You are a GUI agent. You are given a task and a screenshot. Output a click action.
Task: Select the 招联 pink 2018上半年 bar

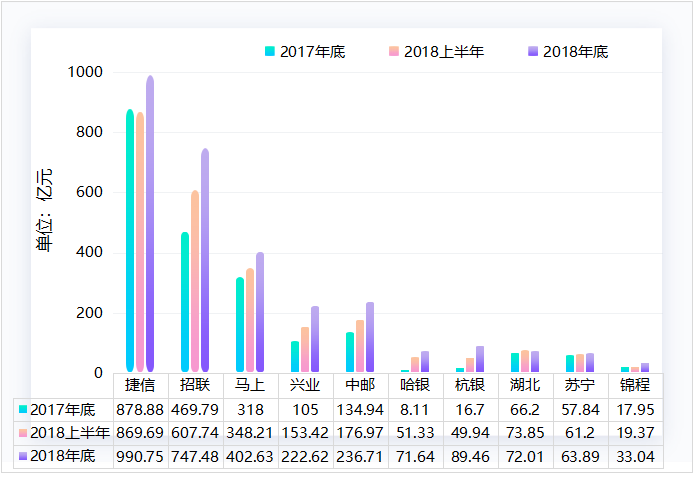[195, 281]
